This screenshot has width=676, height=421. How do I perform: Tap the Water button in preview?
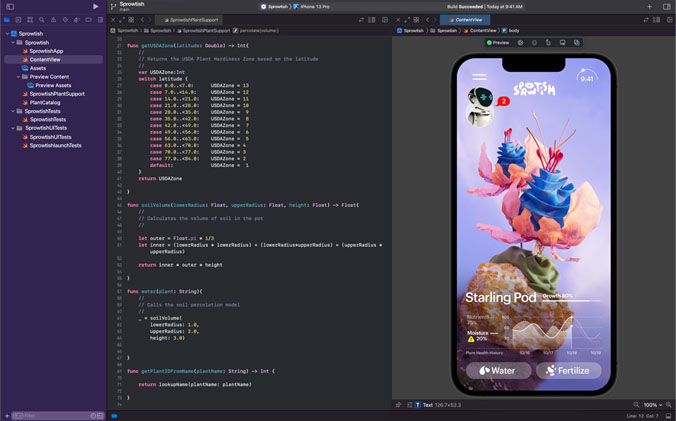(498, 371)
